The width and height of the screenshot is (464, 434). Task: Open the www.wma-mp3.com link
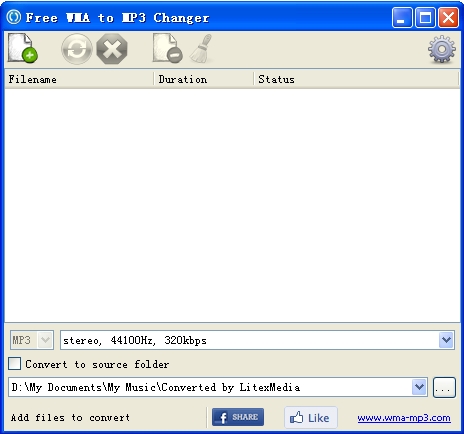[404, 418]
